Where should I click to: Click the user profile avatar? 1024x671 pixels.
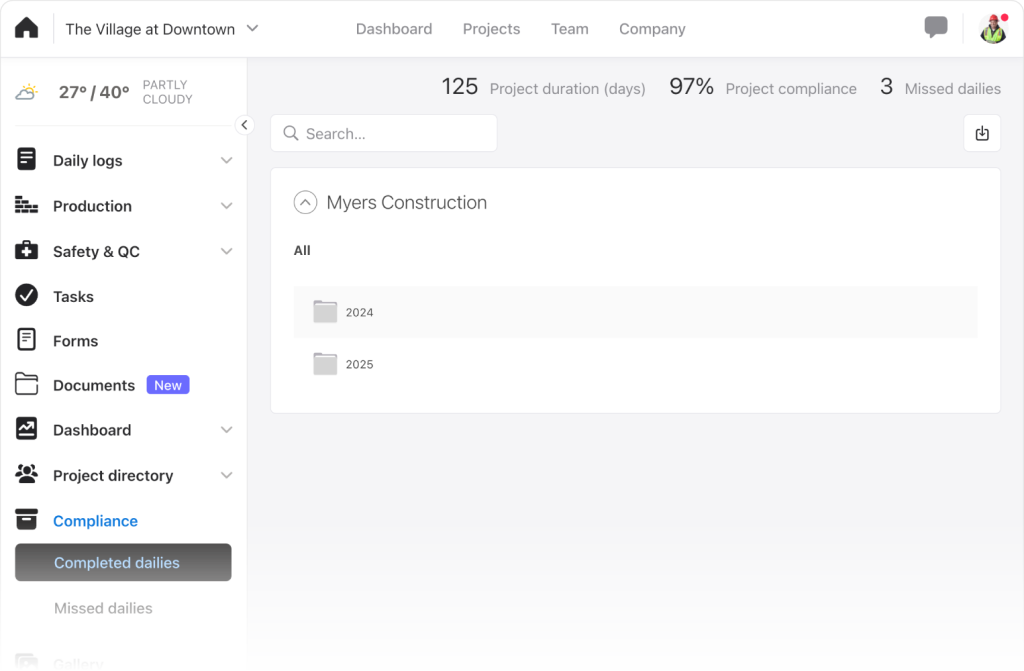[x=992, y=29]
